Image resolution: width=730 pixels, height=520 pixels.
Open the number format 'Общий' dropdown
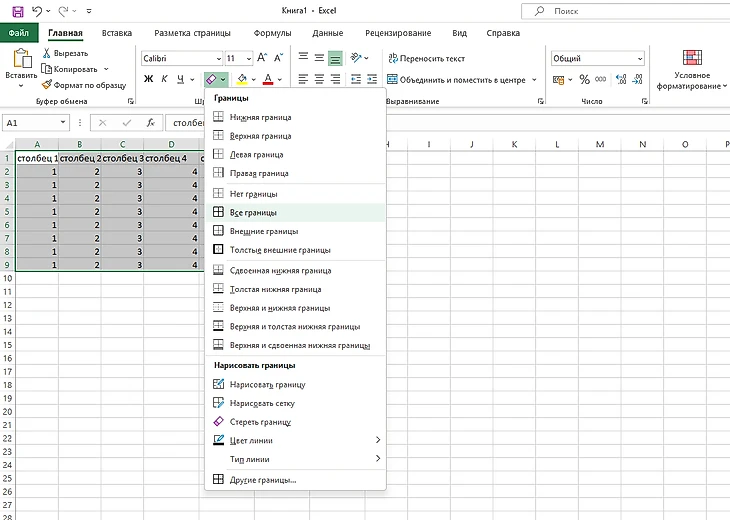click(596, 59)
